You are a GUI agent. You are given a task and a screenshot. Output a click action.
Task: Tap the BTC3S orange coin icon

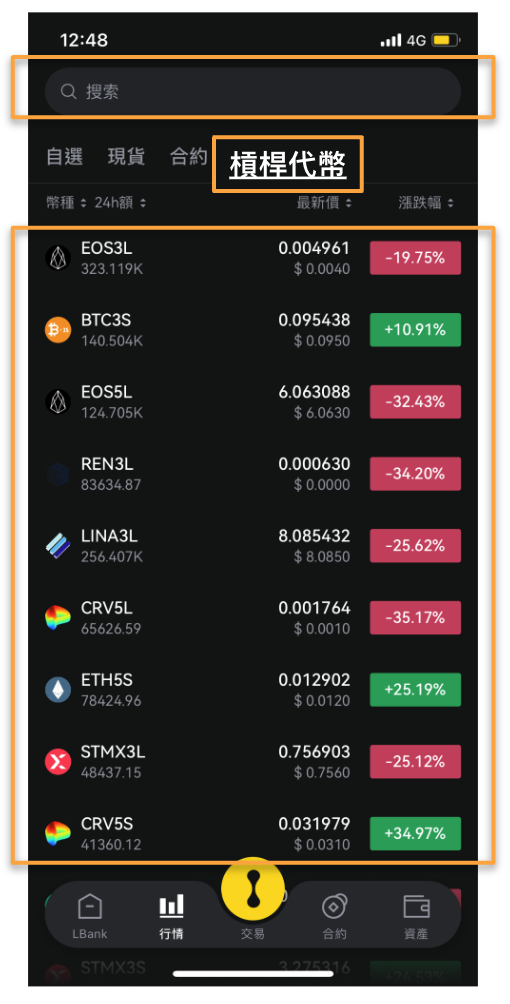(x=58, y=330)
